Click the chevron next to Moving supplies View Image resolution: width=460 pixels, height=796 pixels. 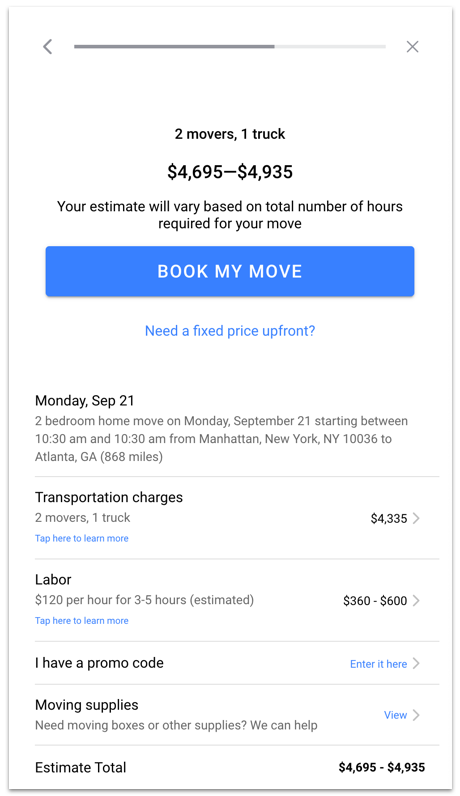pyautogui.click(x=416, y=715)
